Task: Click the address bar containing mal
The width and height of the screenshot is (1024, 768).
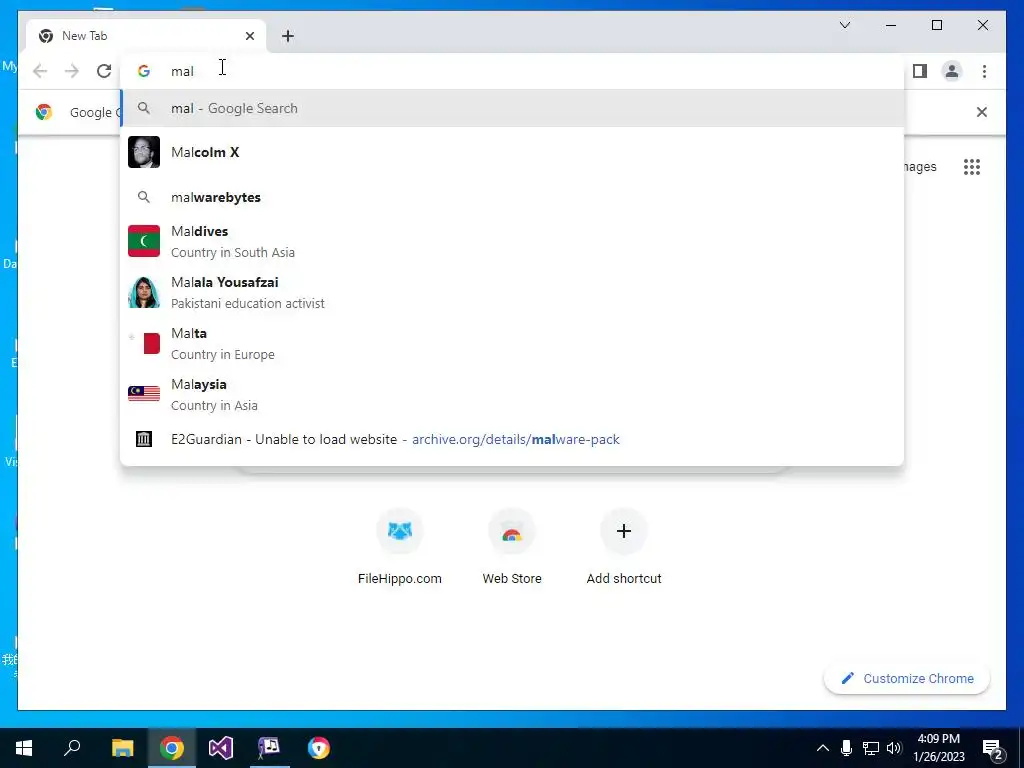Action: tap(512, 71)
